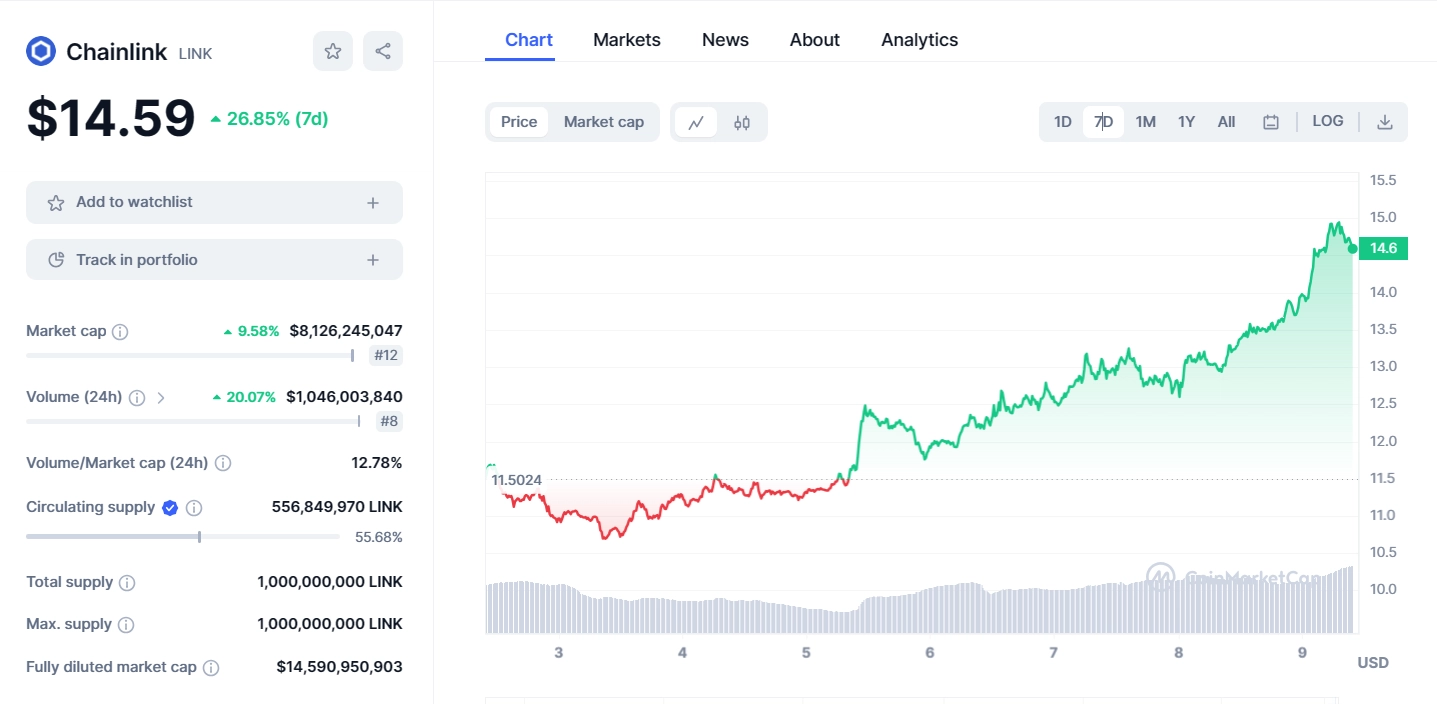Switch to the Markets tab
The image size is (1437, 704).
(626, 39)
